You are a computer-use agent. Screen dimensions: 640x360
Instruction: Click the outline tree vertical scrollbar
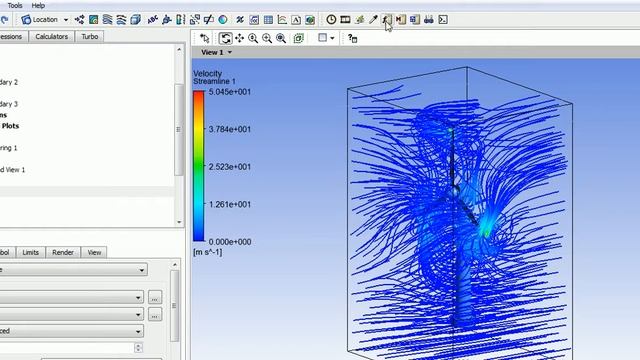tap(179, 129)
